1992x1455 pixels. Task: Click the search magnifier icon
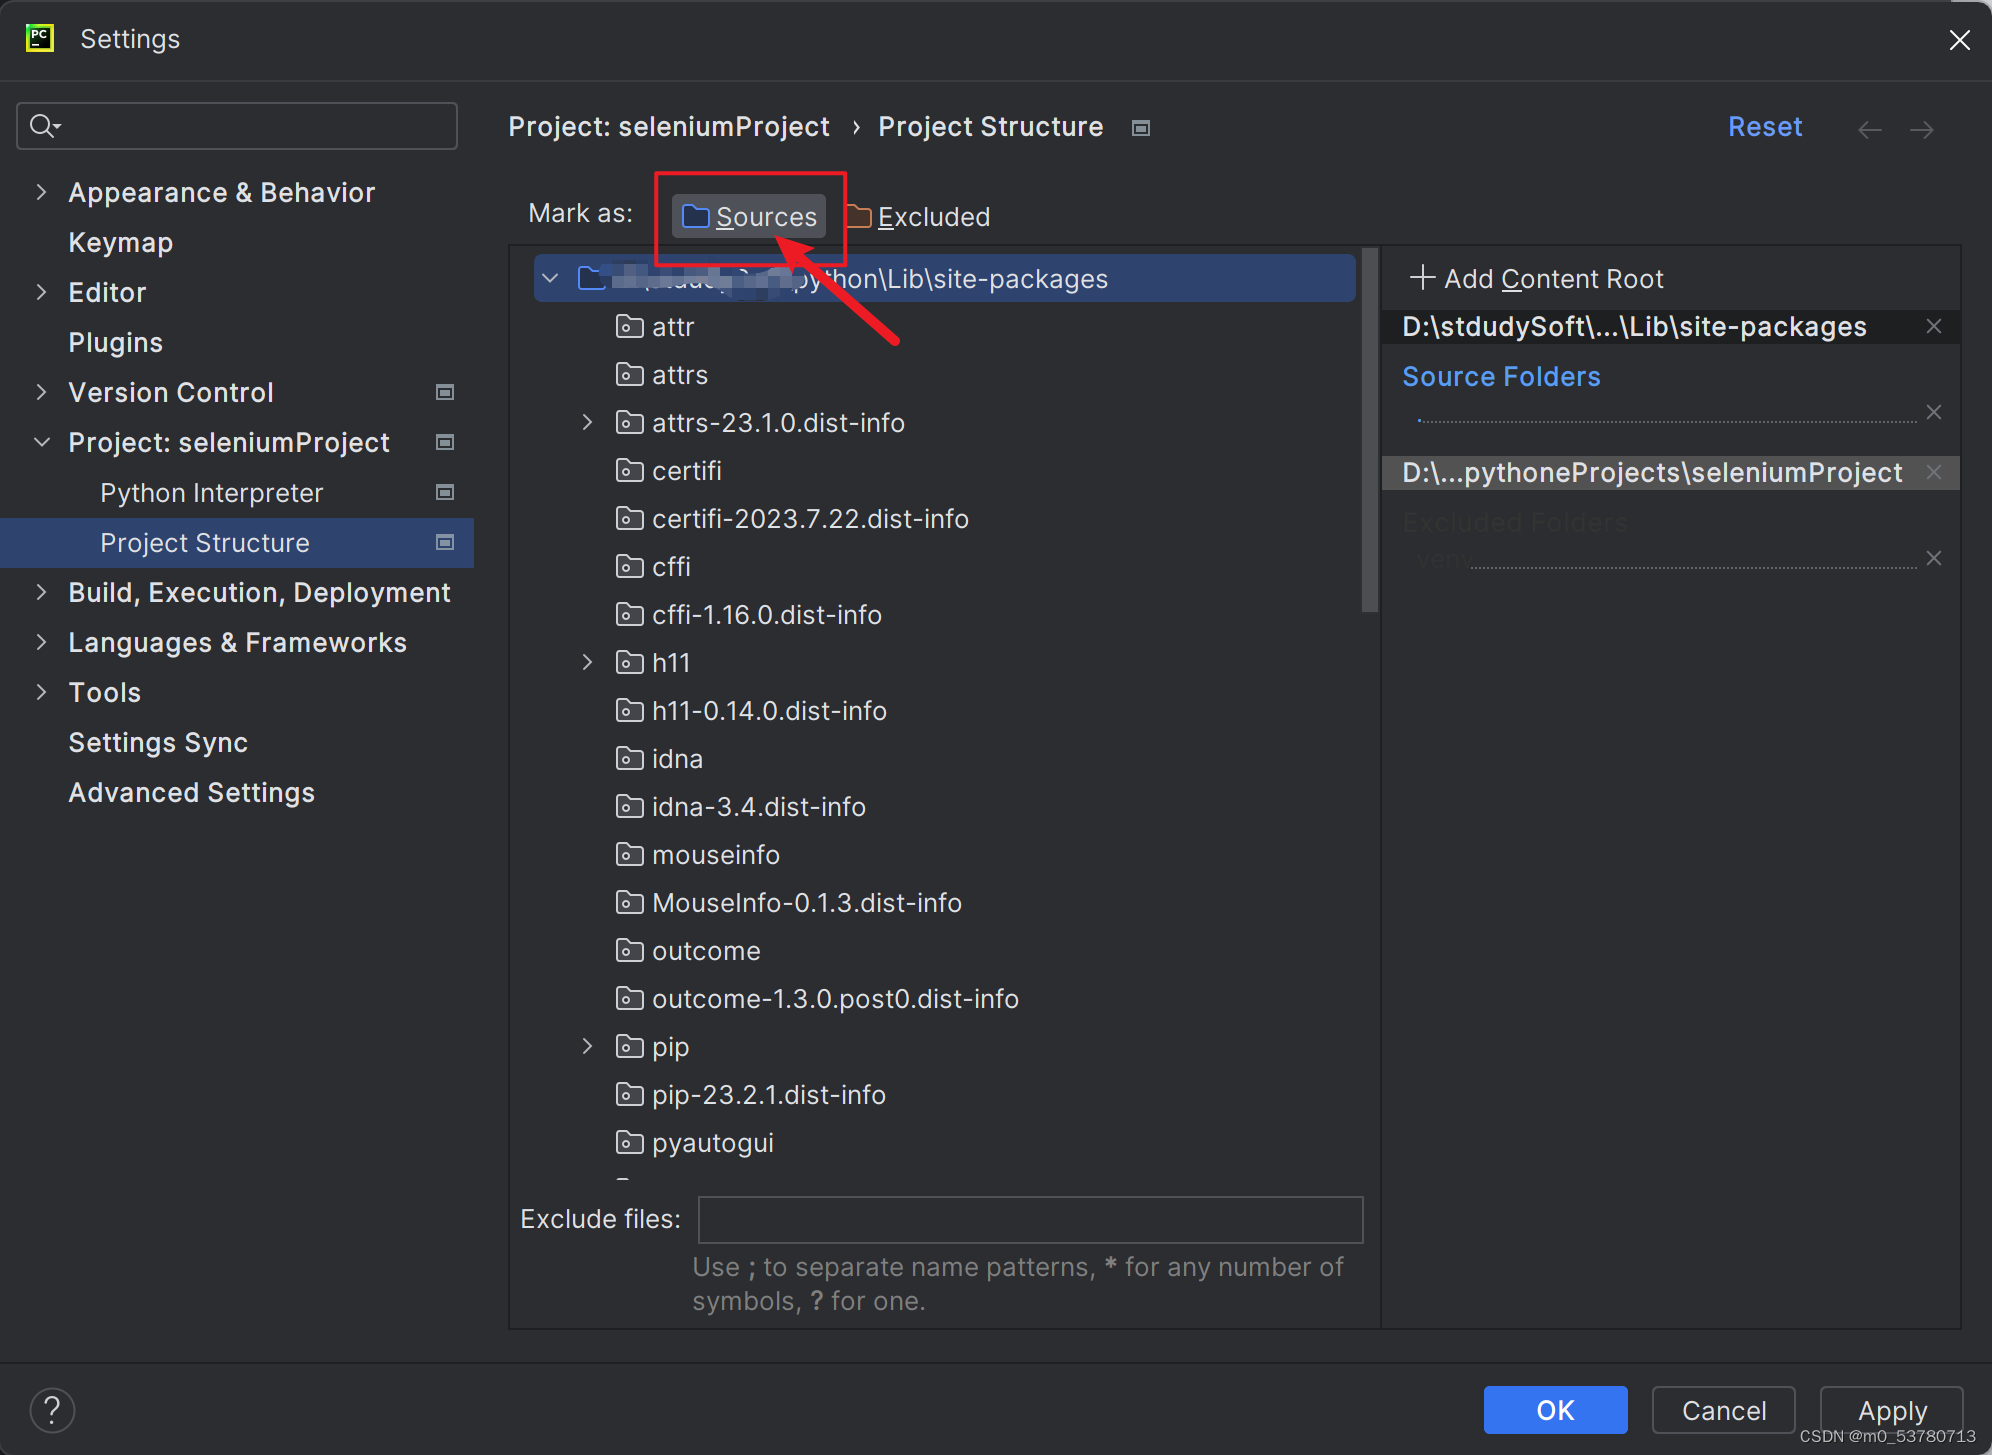(x=43, y=126)
